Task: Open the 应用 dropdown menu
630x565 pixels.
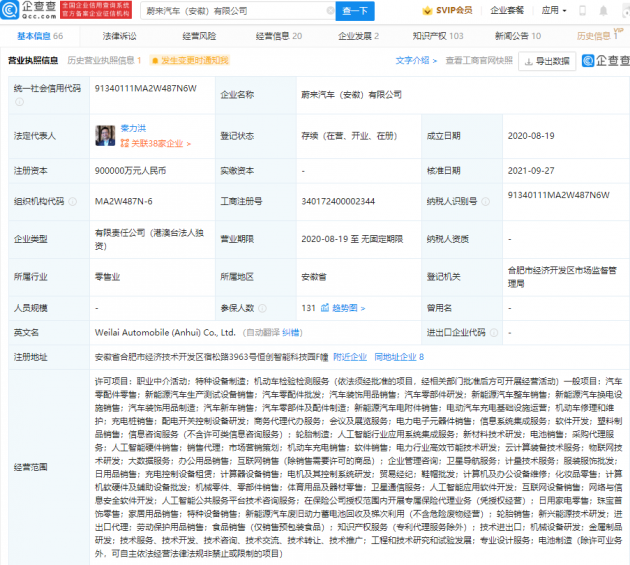Action: pos(554,10)
